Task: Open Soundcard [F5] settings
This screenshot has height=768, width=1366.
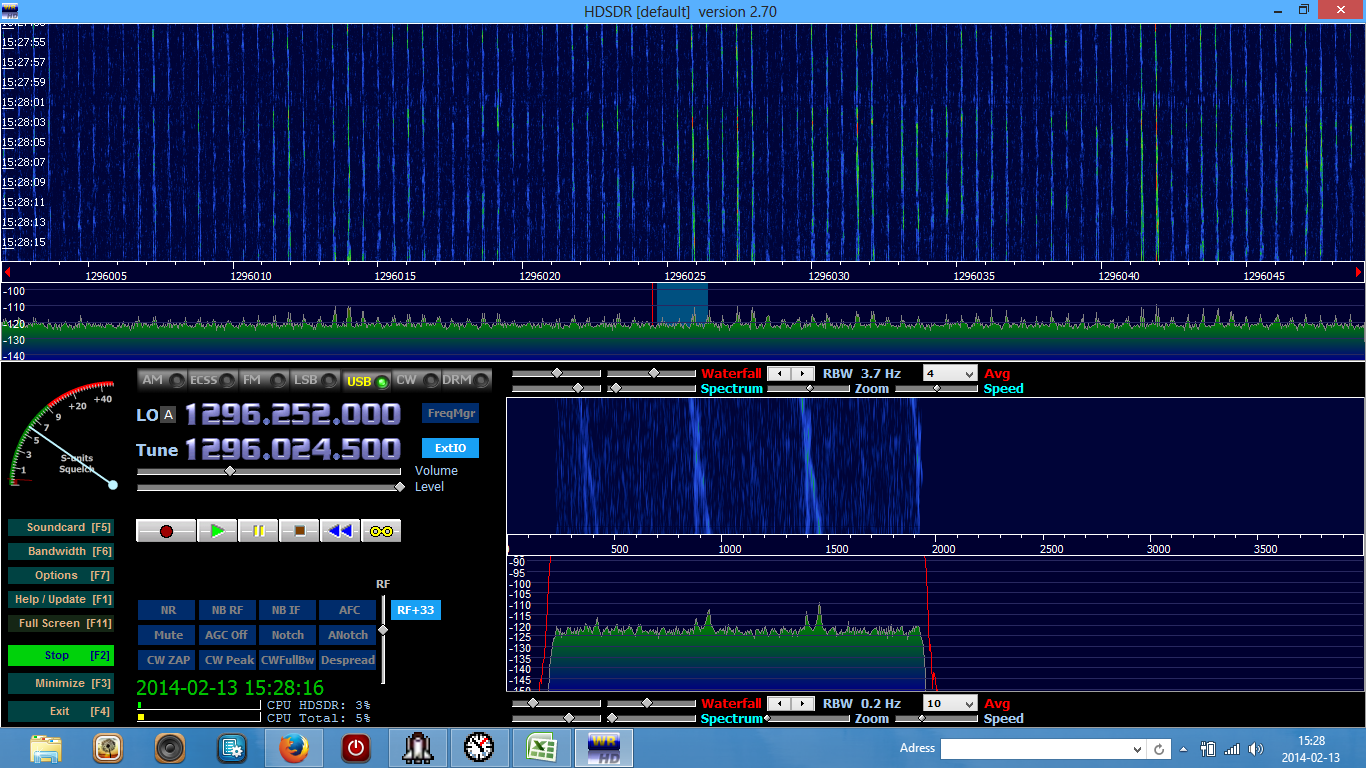Action: (60, 527)
